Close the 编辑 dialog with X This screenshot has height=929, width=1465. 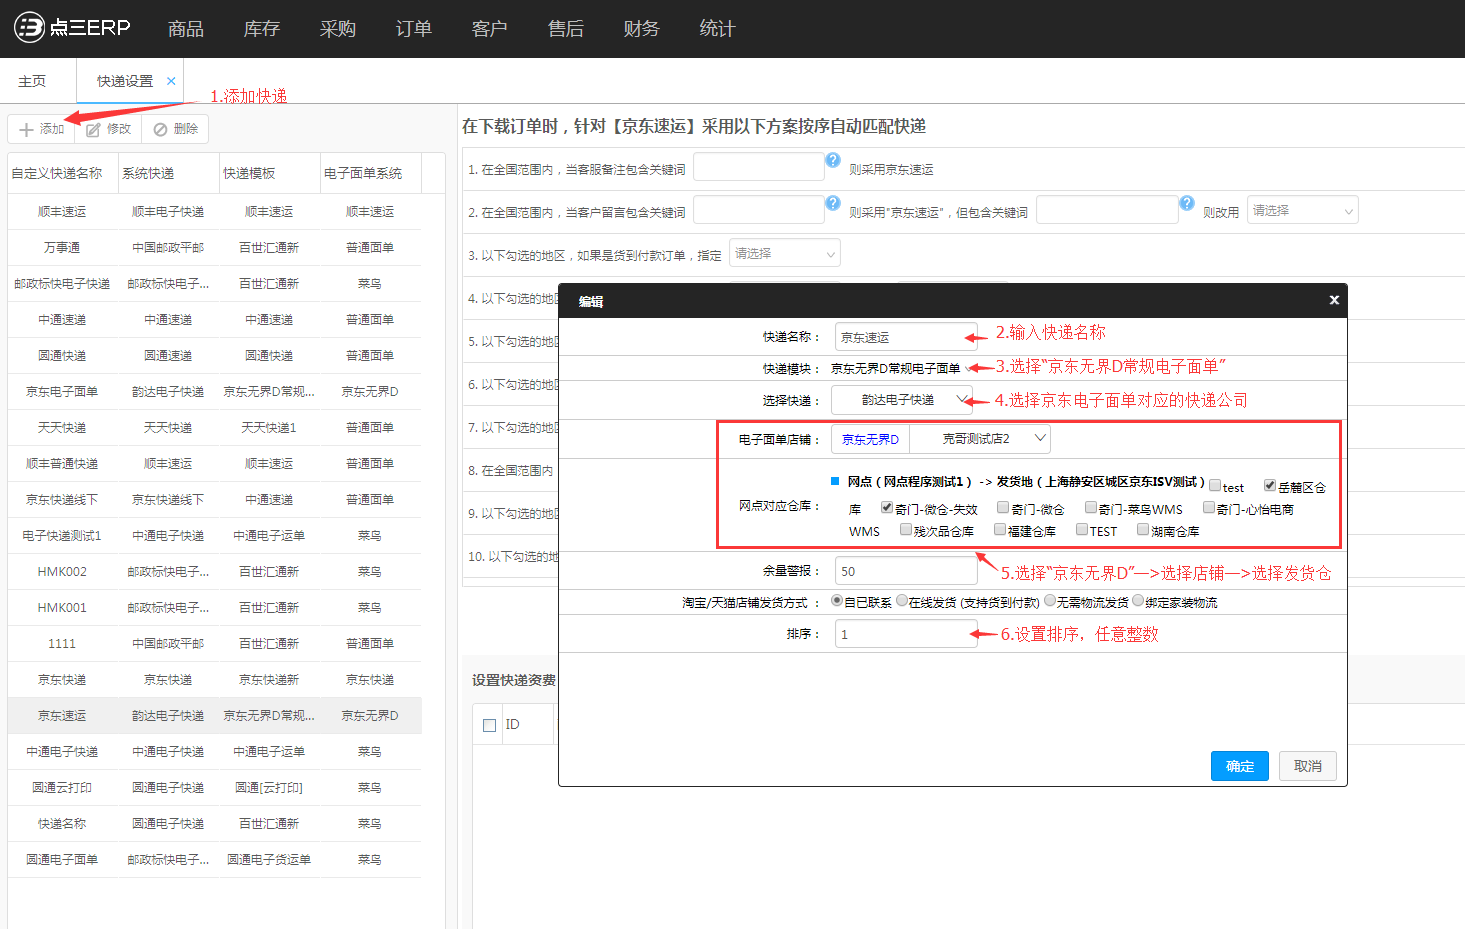1333,300
